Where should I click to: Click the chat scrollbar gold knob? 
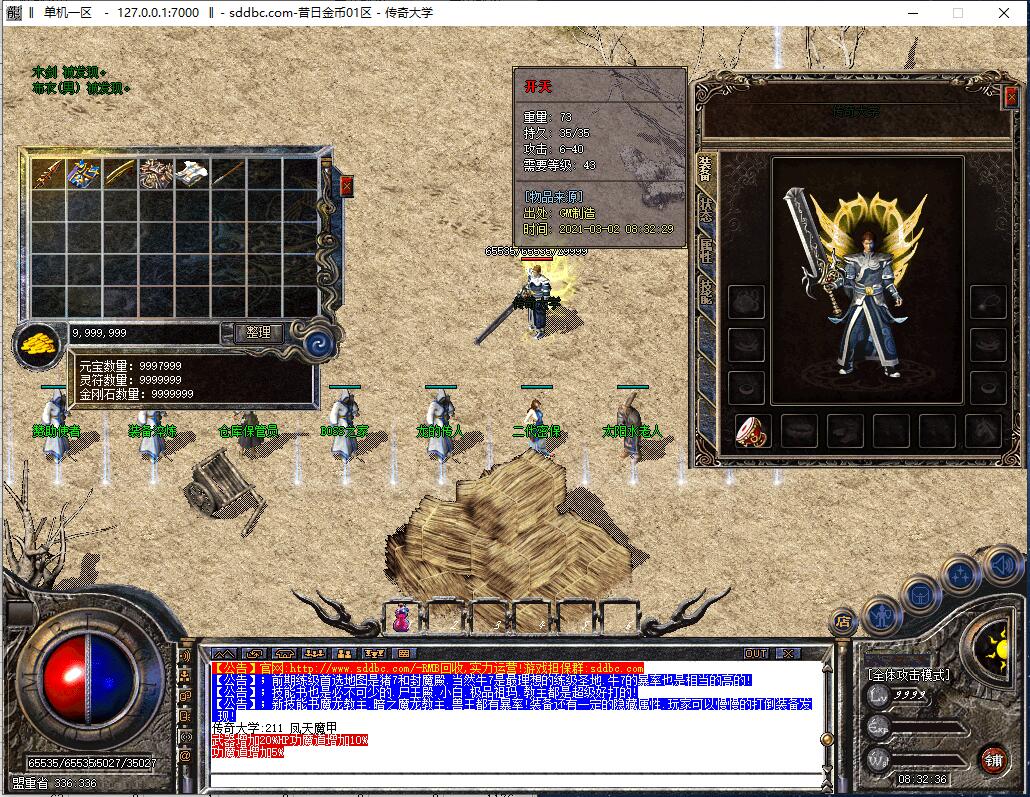tap(827, 739)
